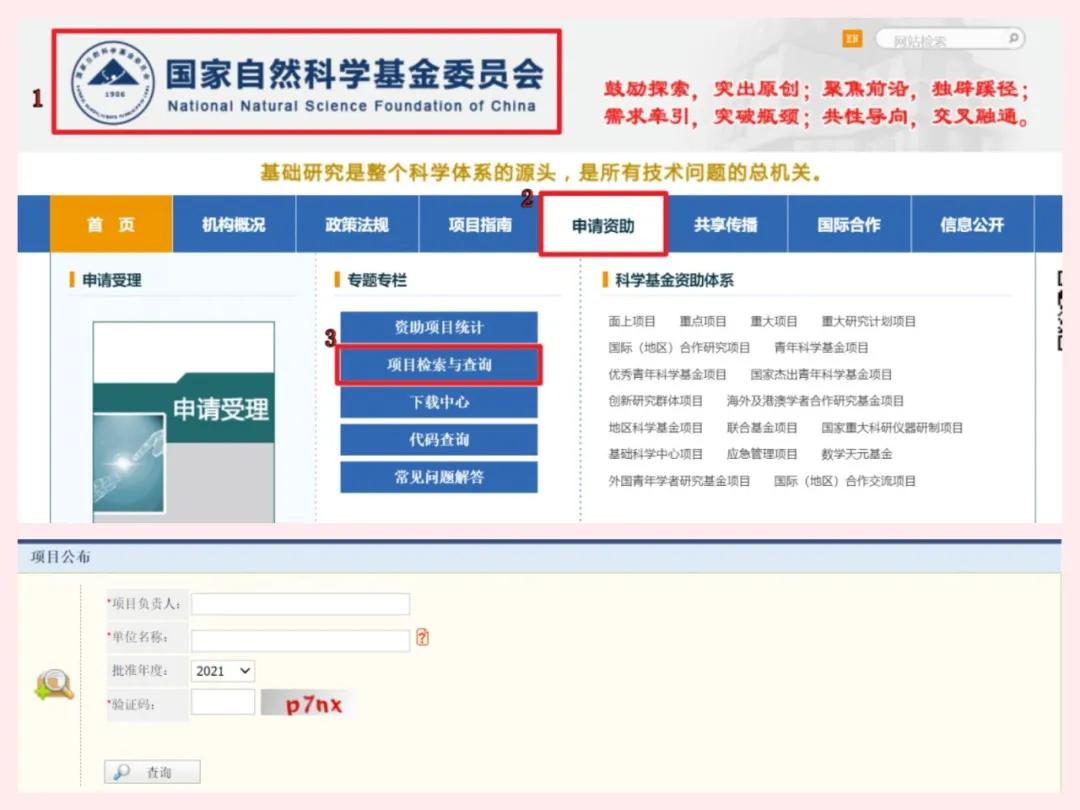1080x810 pixels.
Task: Click inside the 项目负责人 input field
Action: click(300, 603)
